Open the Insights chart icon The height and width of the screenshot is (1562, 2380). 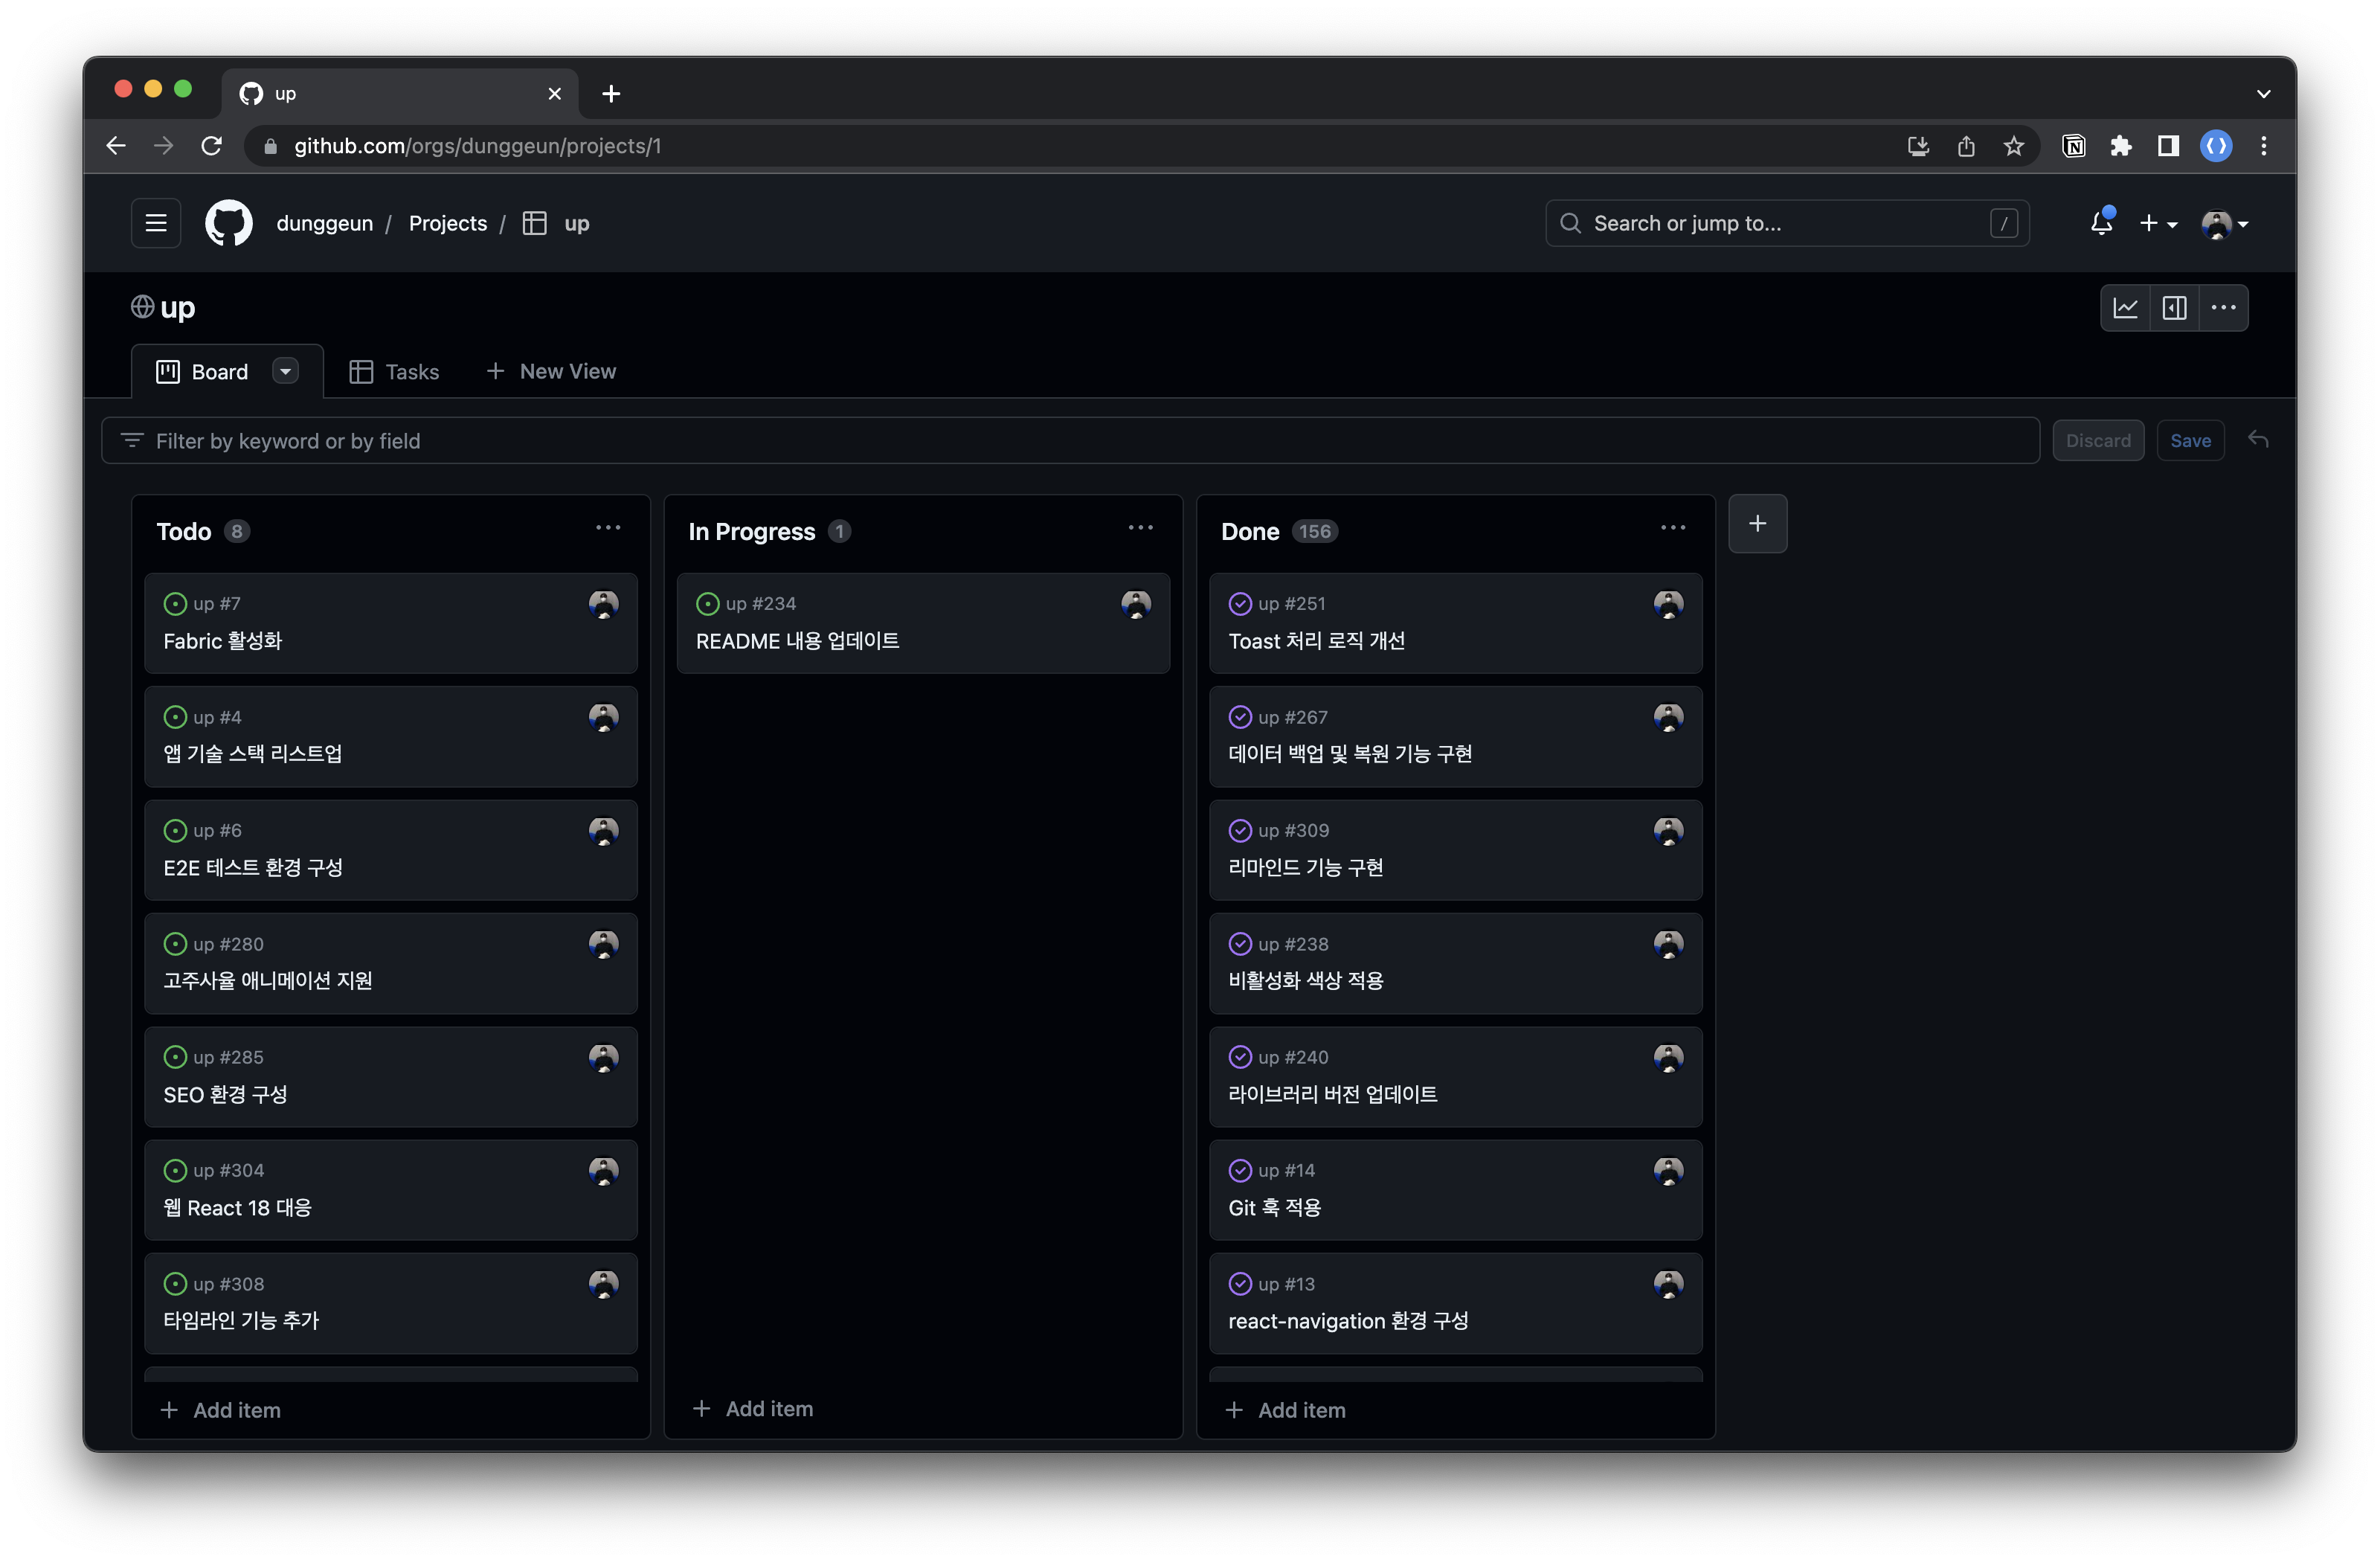(x=2125, y=308)
